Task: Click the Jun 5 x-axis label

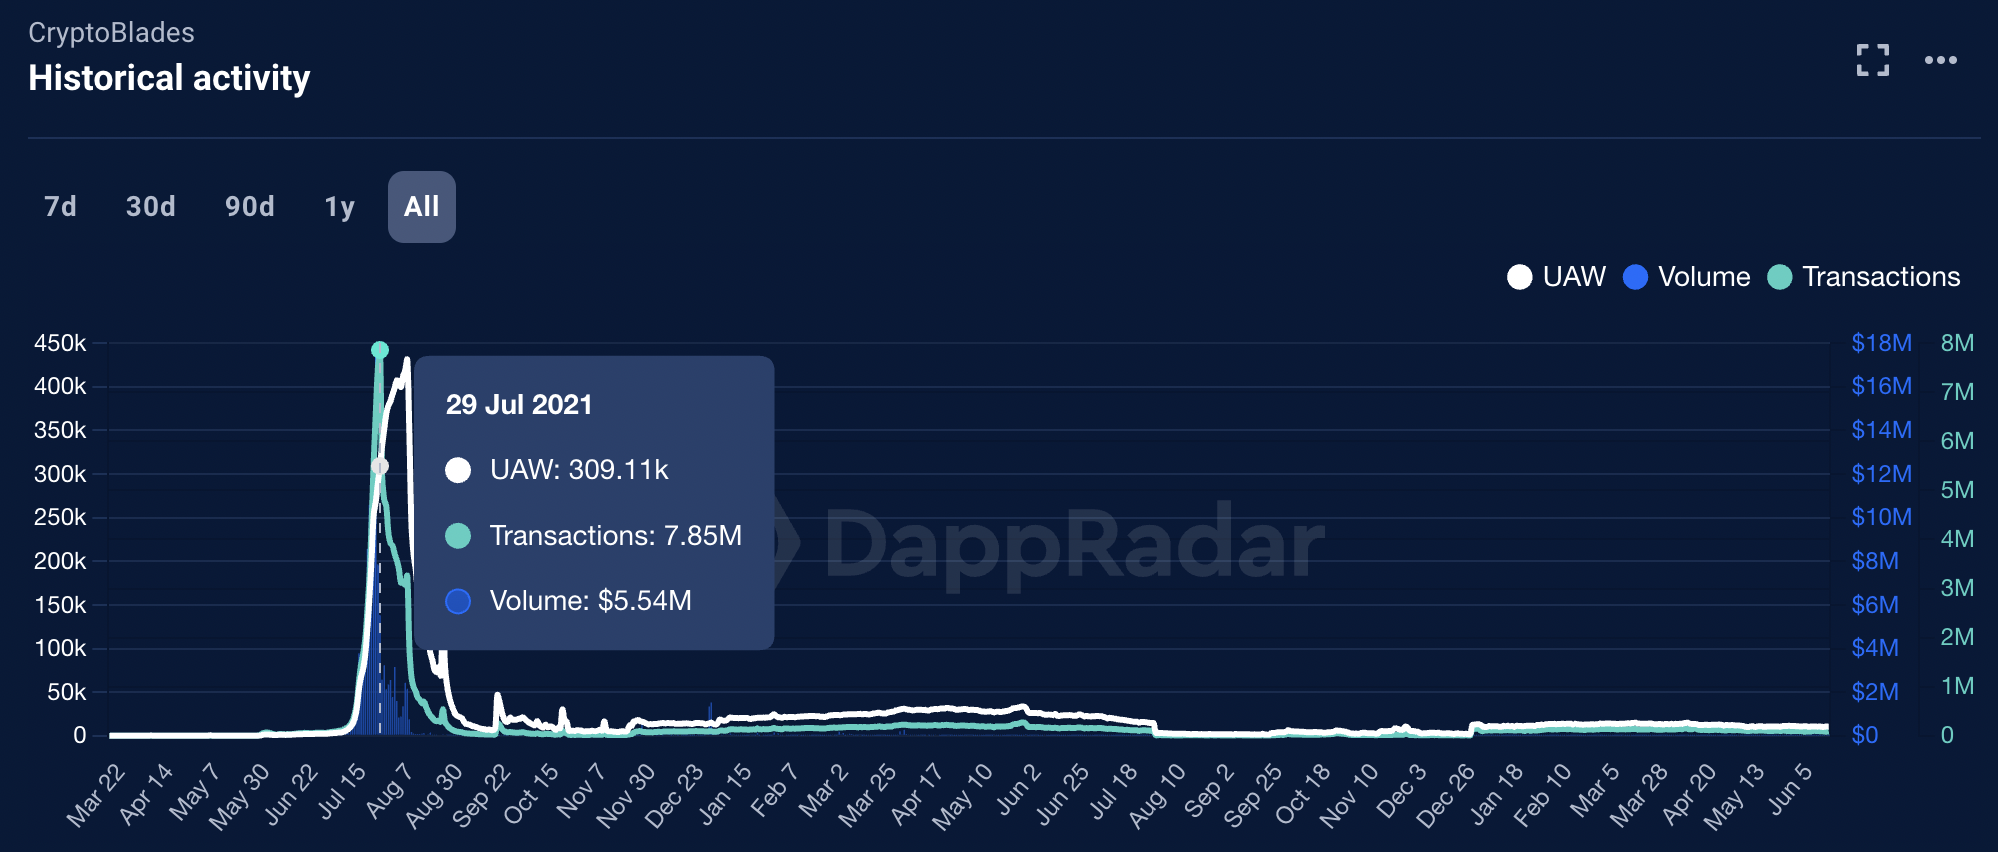Action: (x=1790, y=790)
